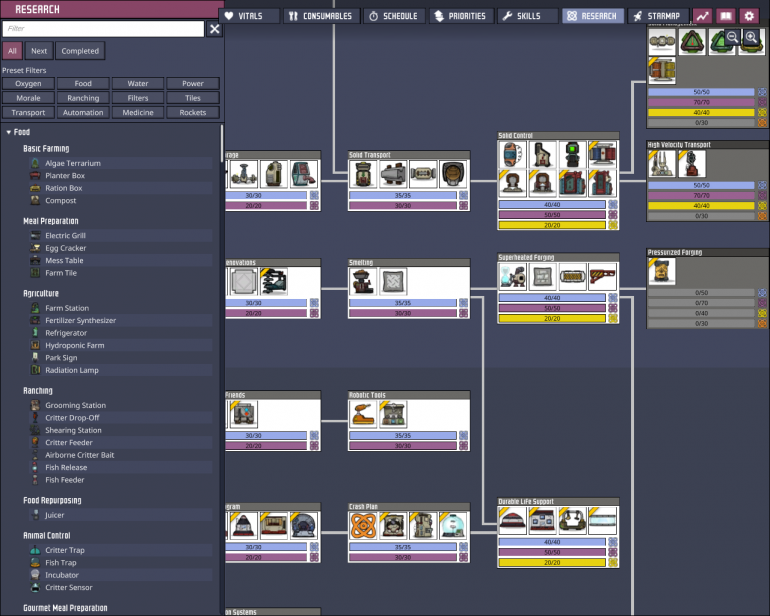Select Critter Drop-Off in the list

pos(120,418)
